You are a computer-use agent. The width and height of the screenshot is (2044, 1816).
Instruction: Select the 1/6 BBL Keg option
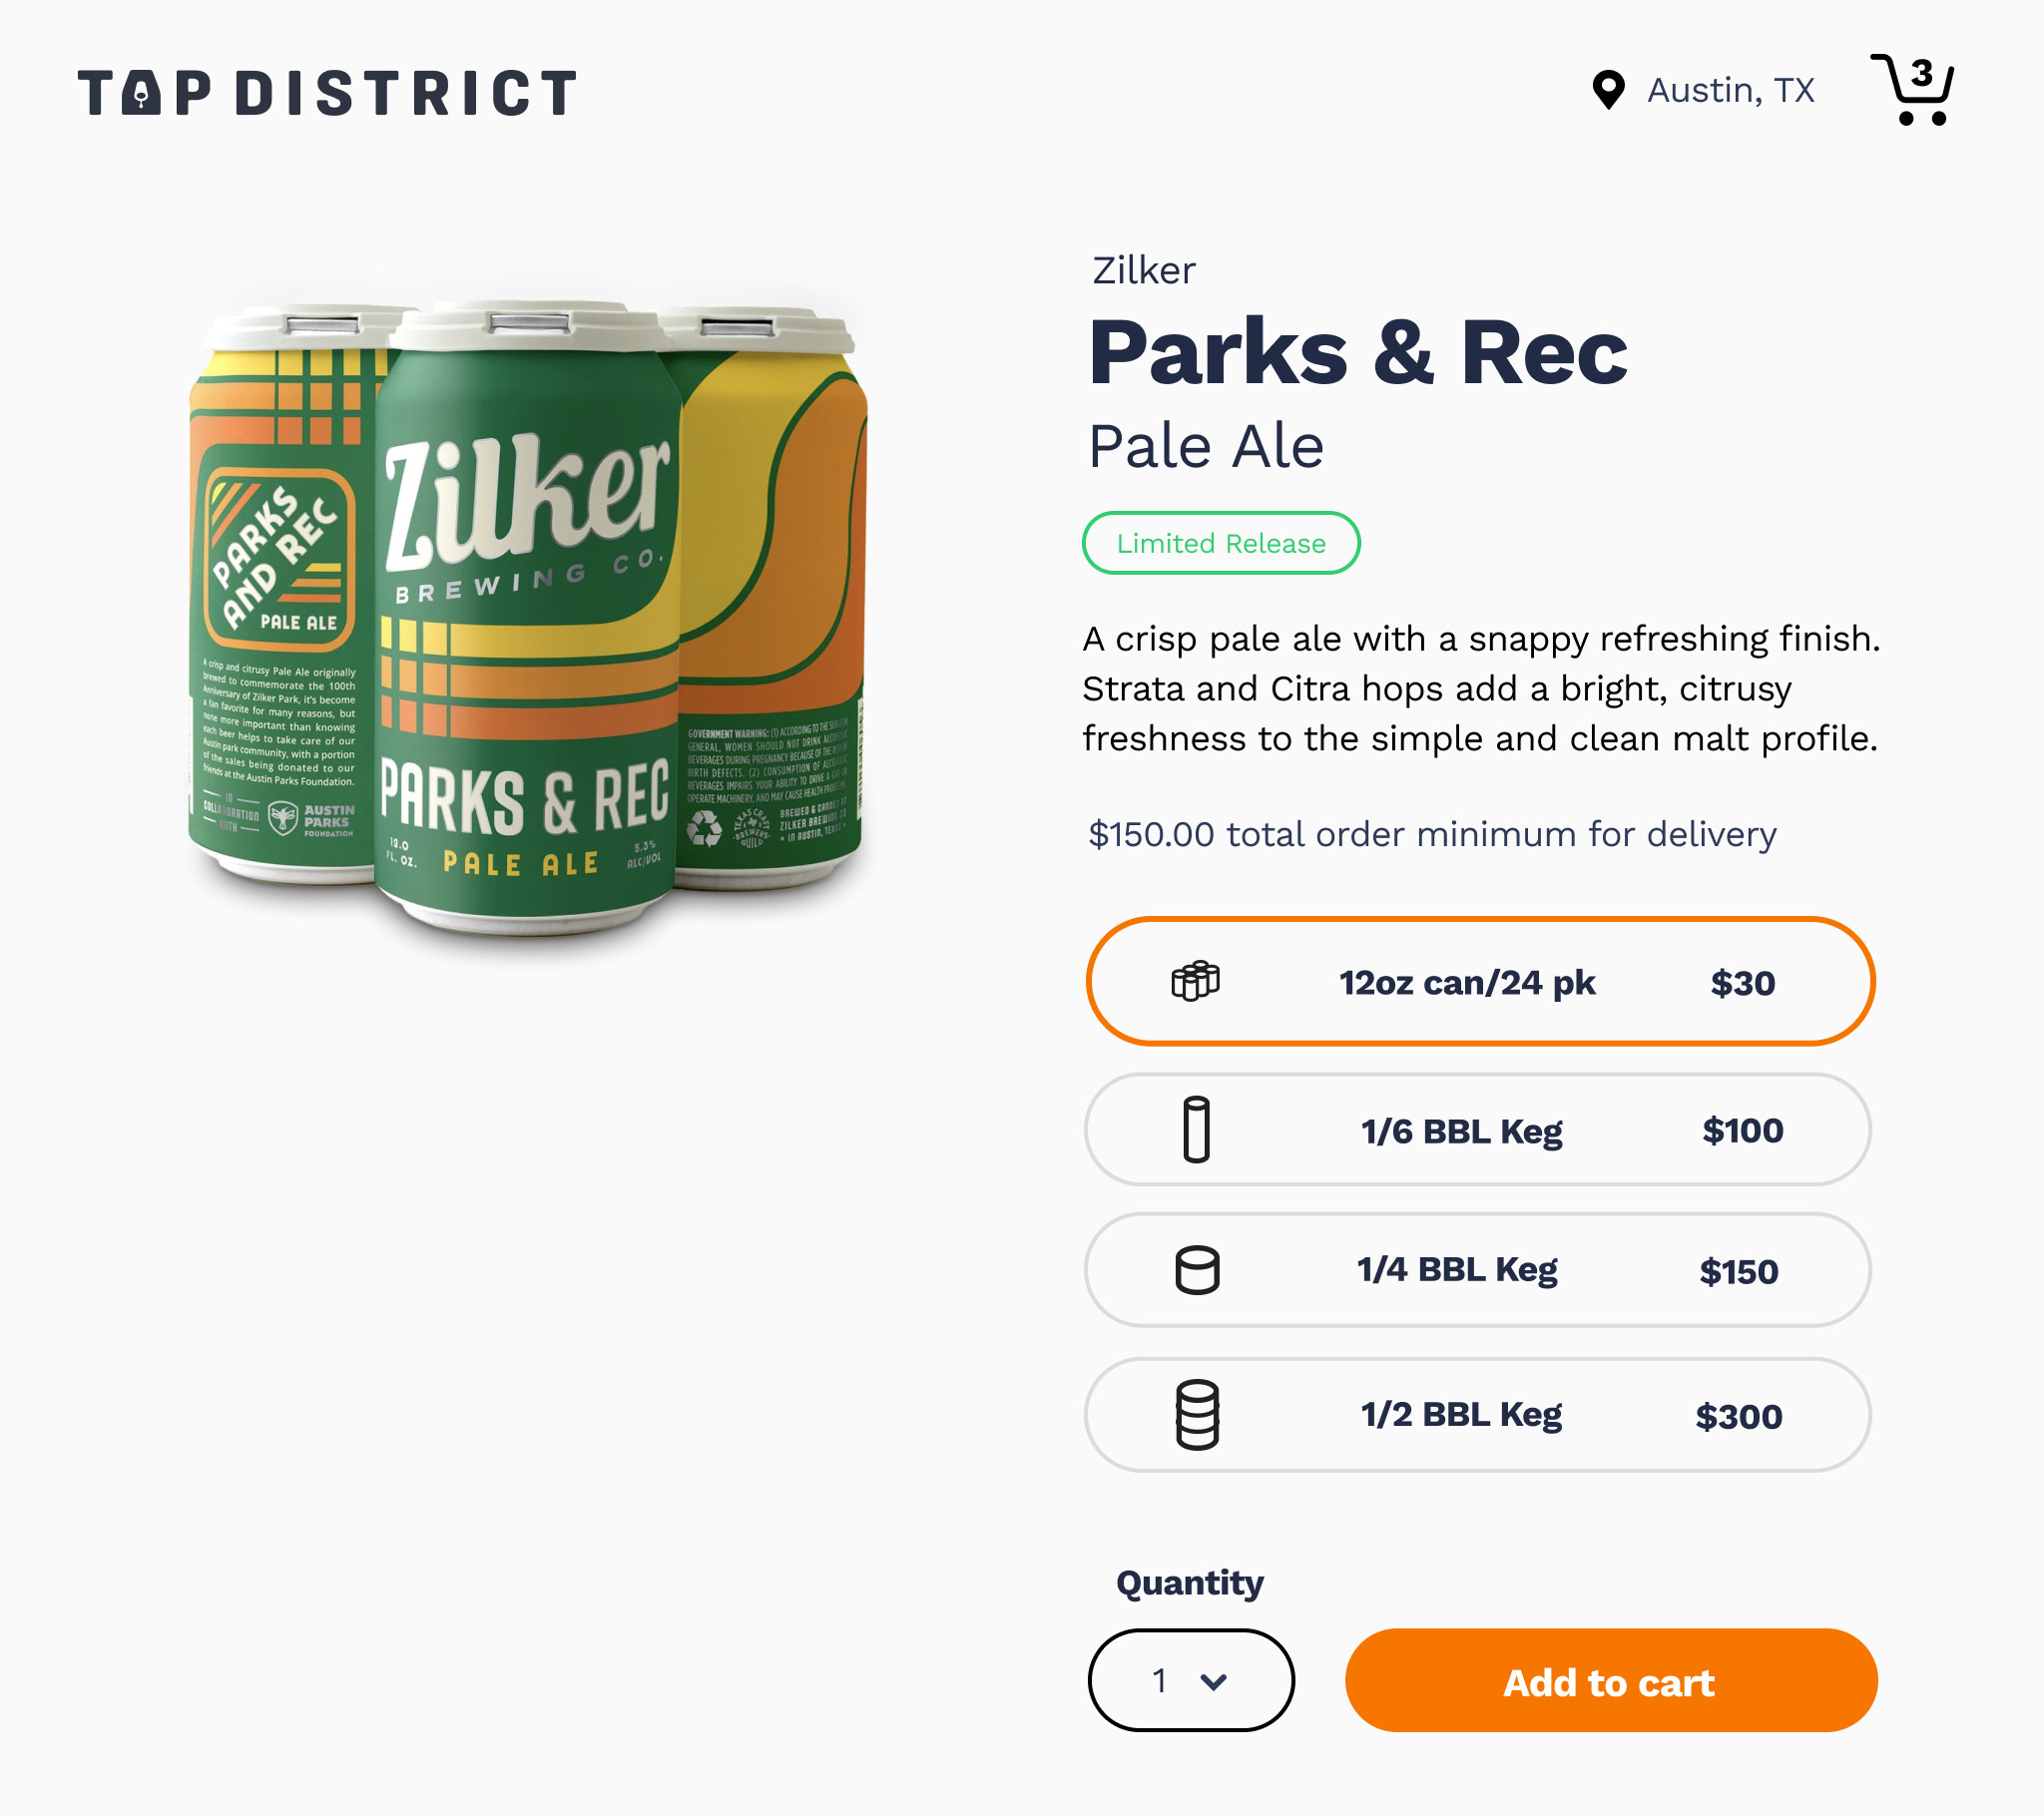point(1477,1130)
